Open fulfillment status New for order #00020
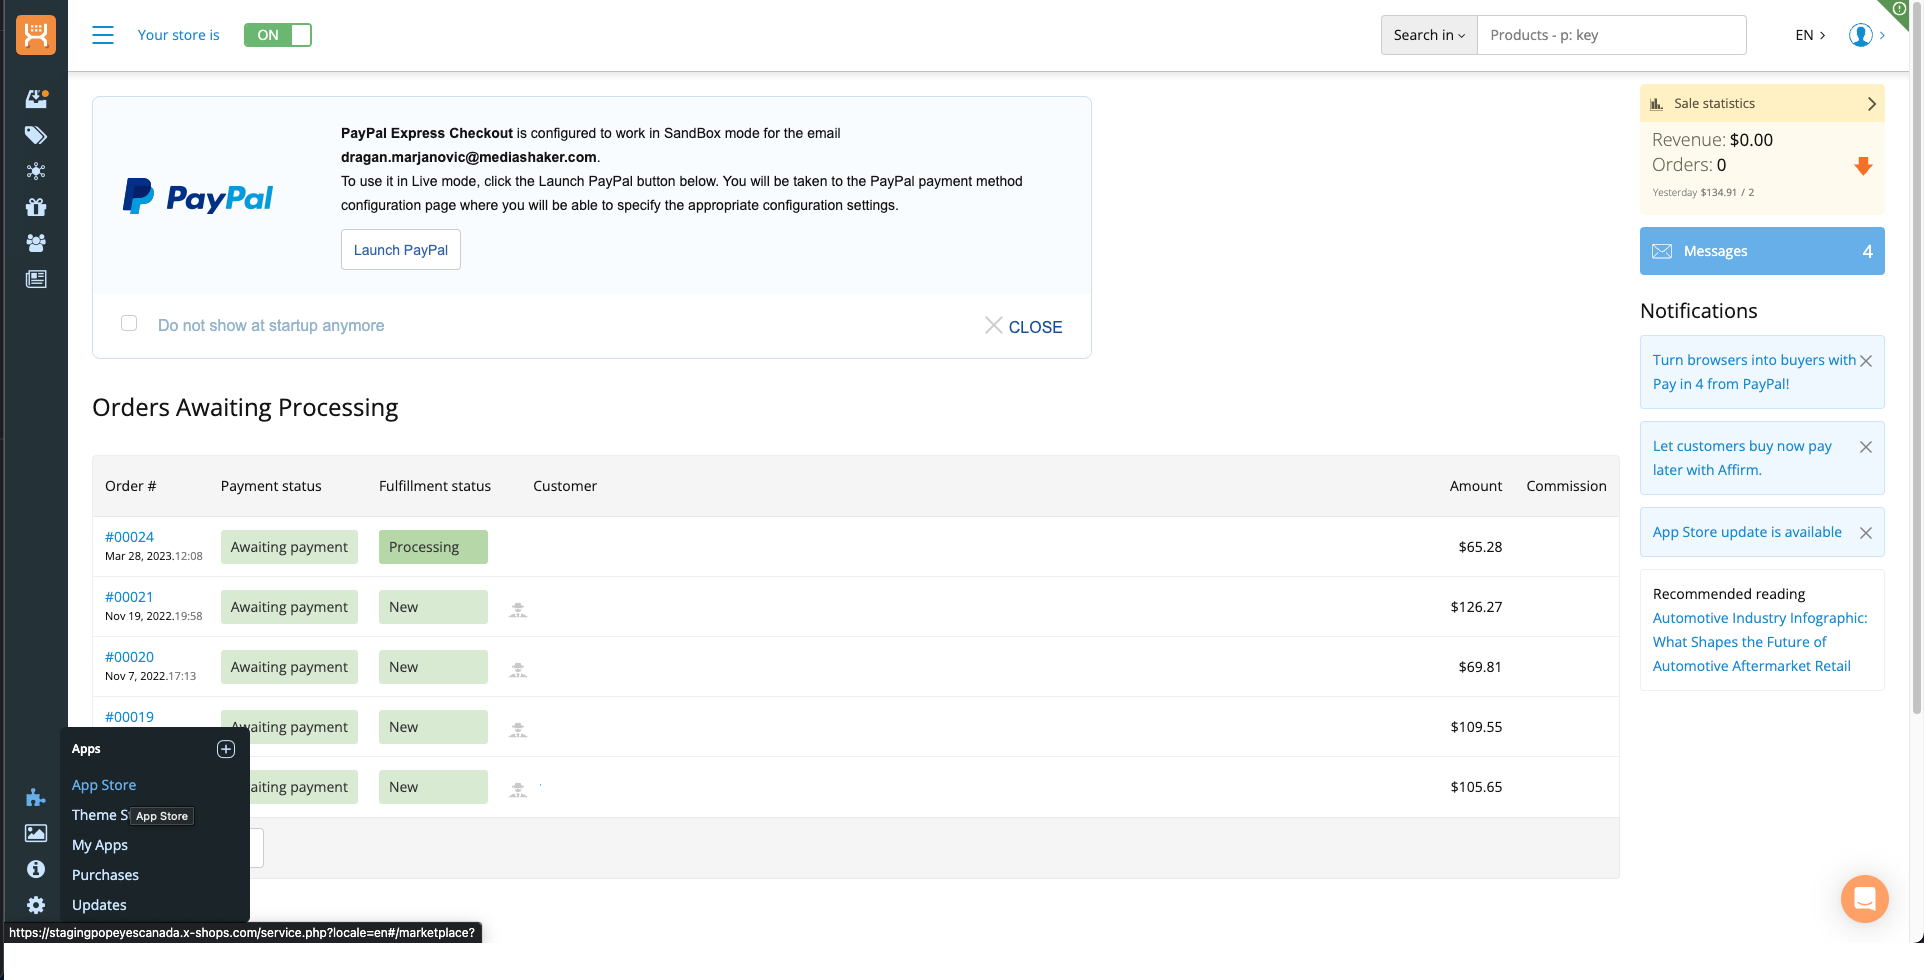Screen dimensions: 1924x980 click(x=433, y=667)
